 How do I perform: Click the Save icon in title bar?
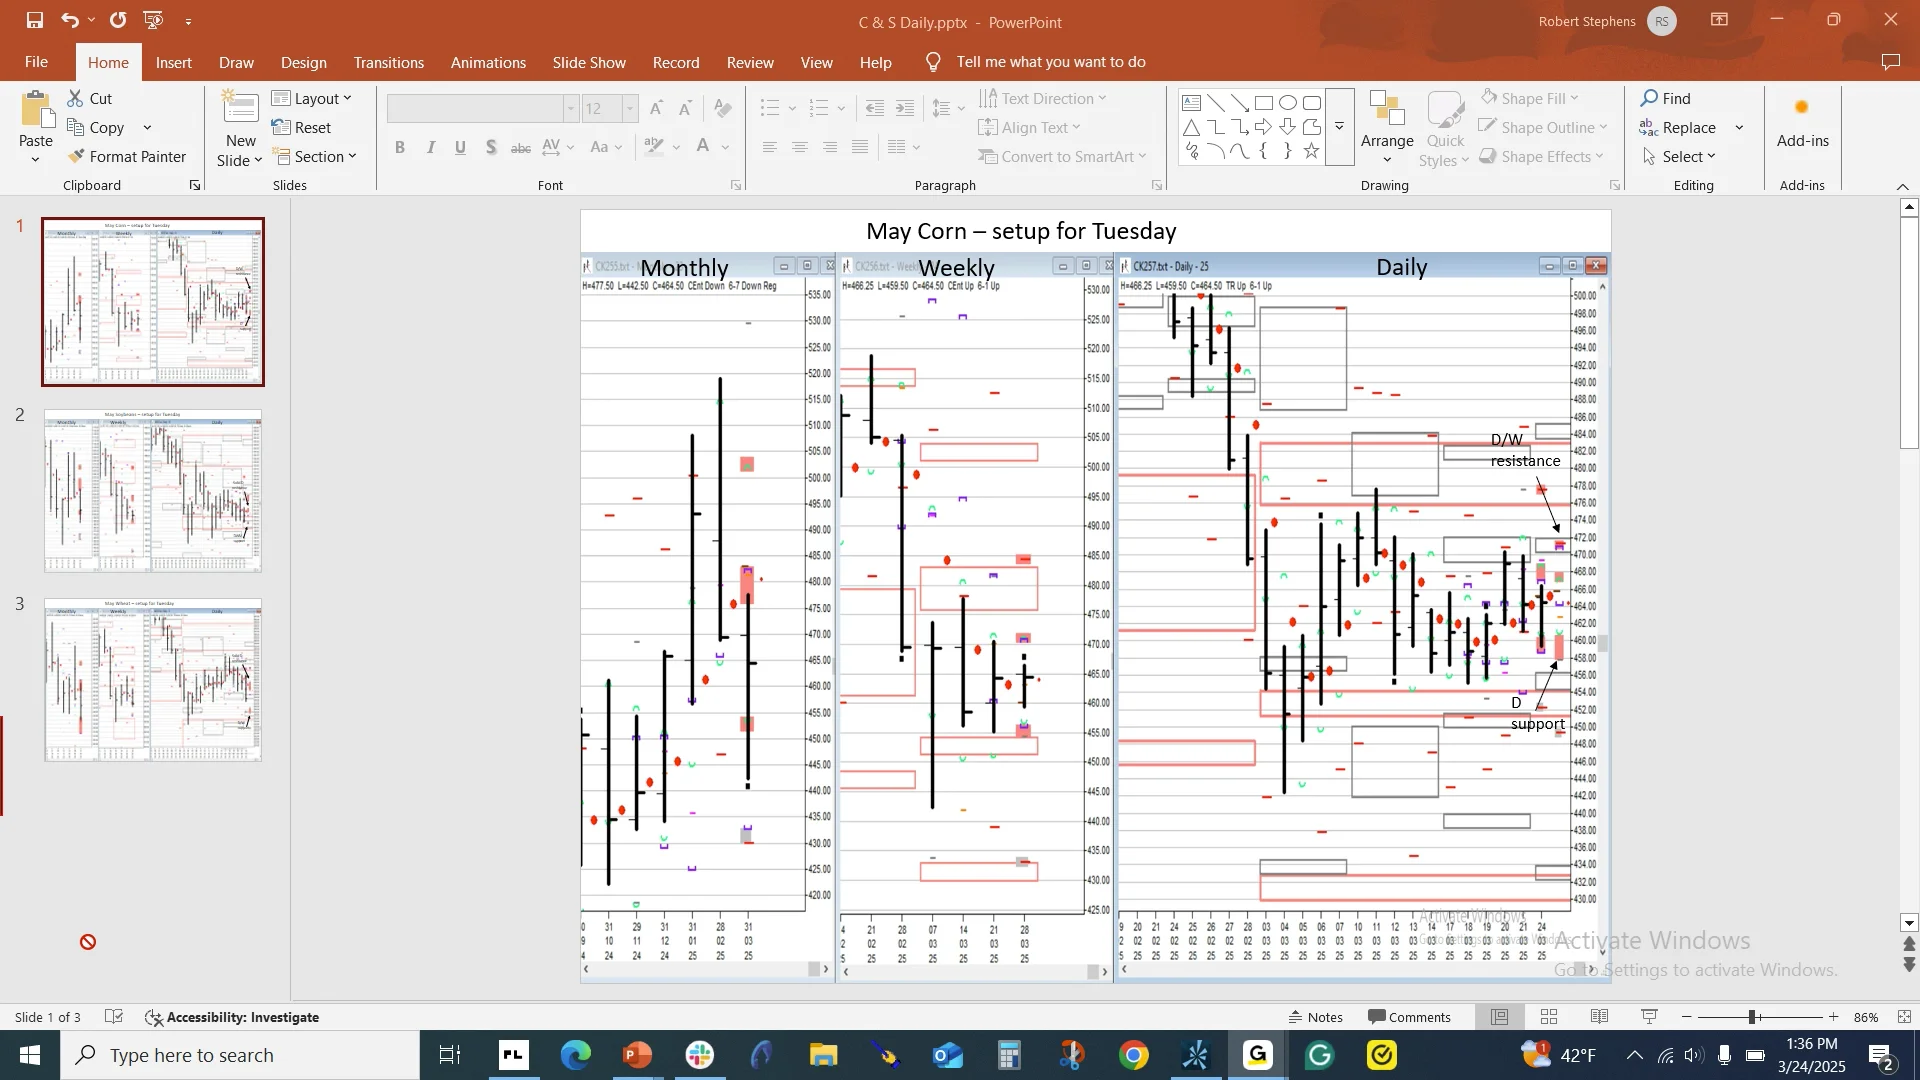click(35, 20)
